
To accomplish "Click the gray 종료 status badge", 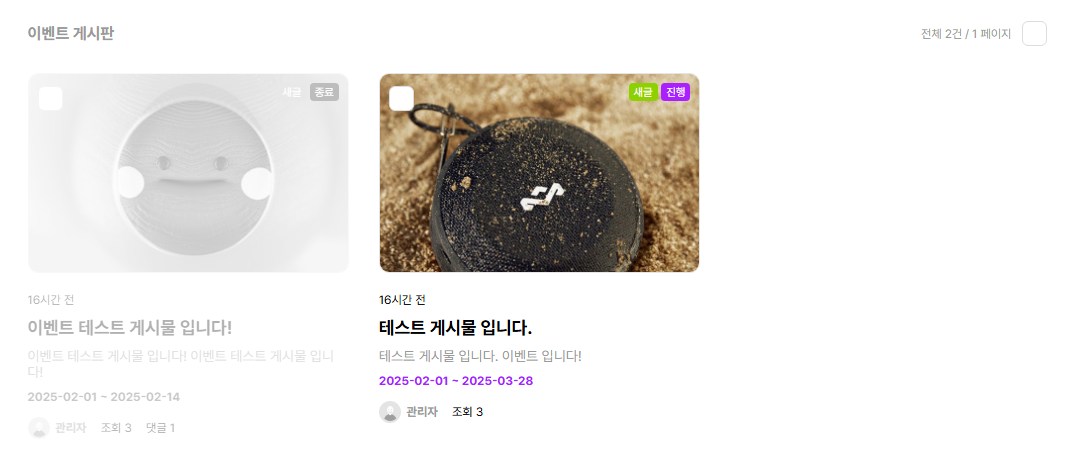I will pos(324,92).
